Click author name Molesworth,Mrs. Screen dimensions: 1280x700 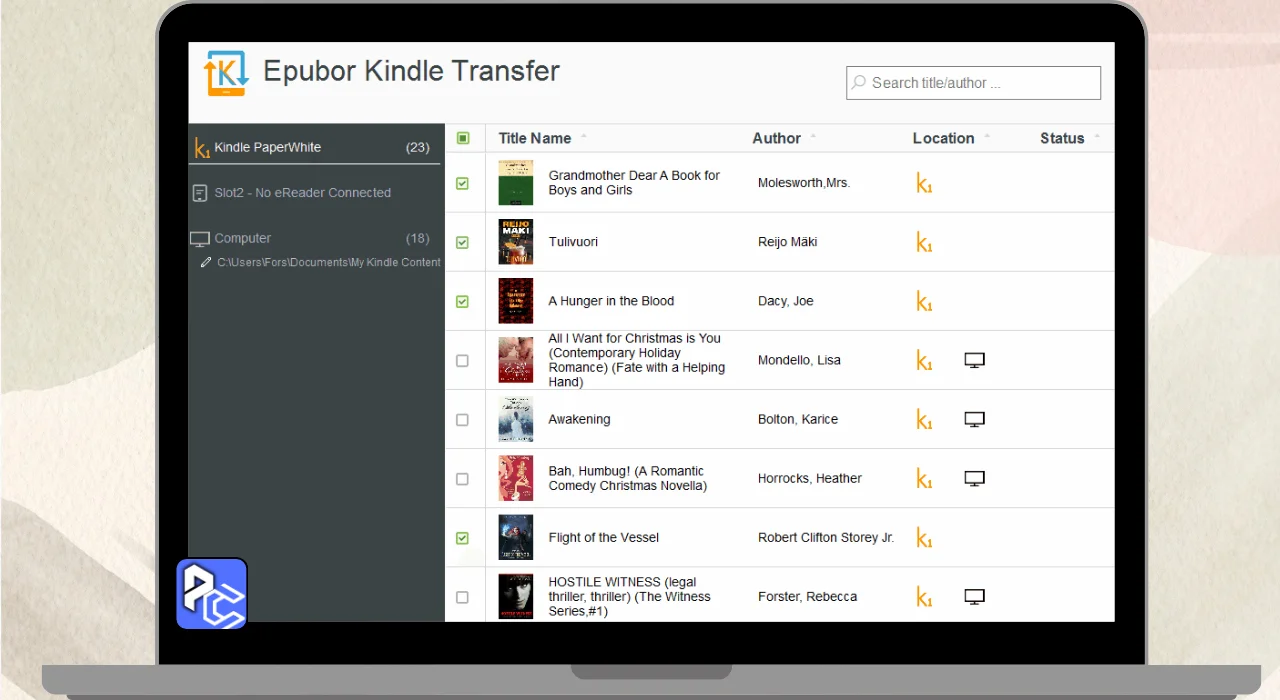(x=804, y=183)
